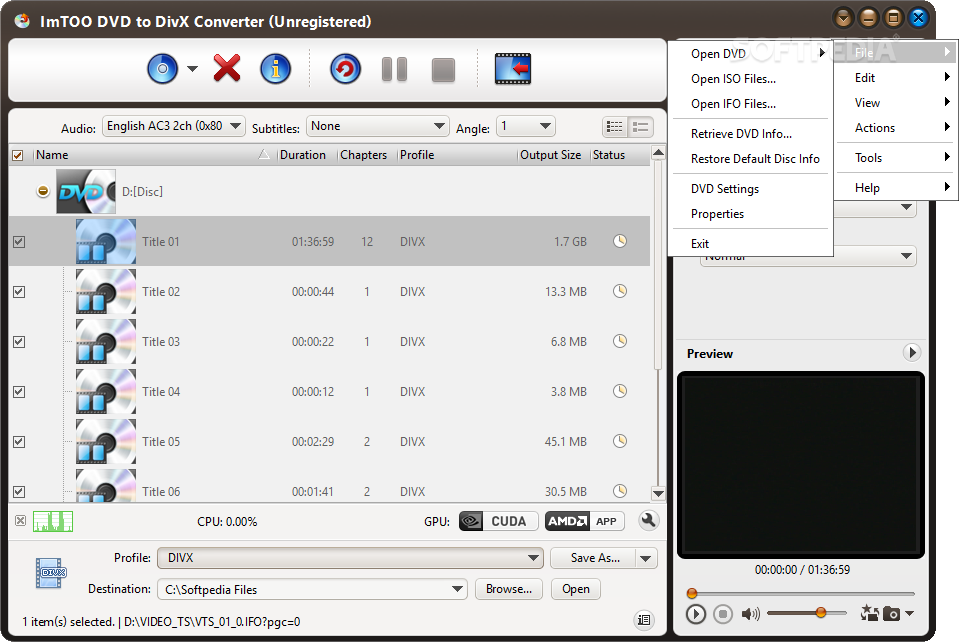Viewport: 959px width, 642px height.
Task: Toggle the AMD APP acceleration button
Action: click(585, 522)
